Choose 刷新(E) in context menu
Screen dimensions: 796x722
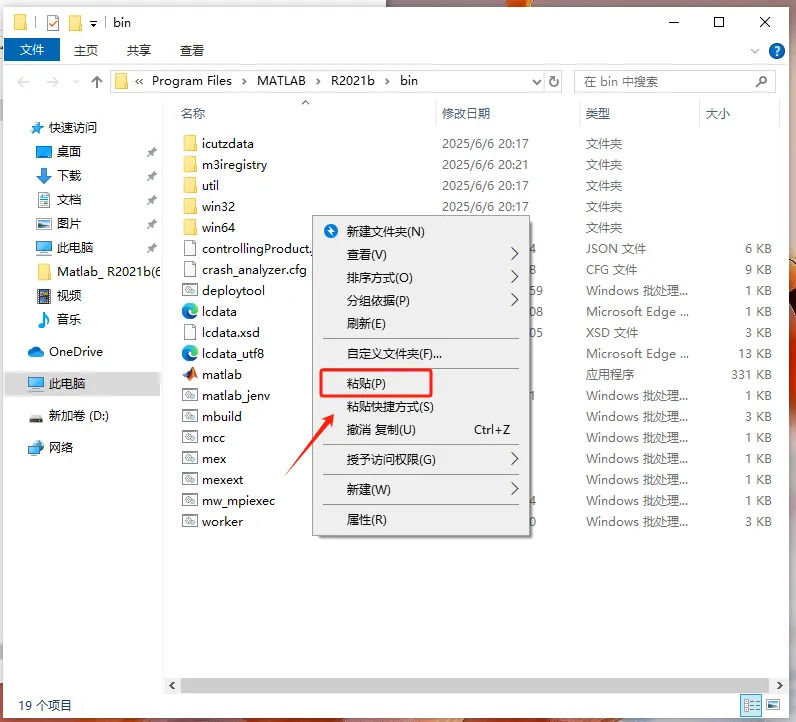pos(421,323)
